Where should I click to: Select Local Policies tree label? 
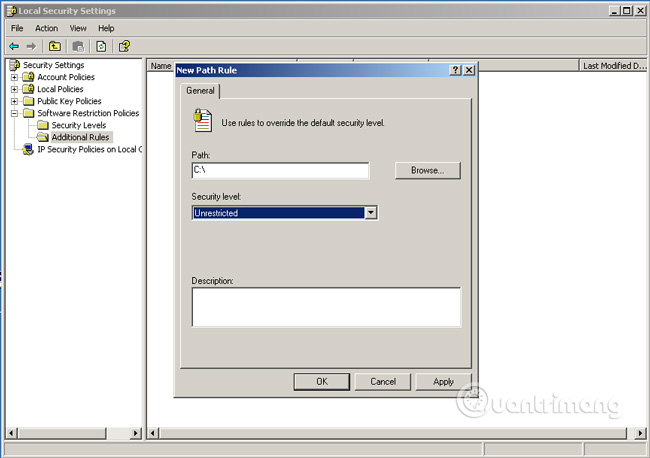[x=60, y=89]
